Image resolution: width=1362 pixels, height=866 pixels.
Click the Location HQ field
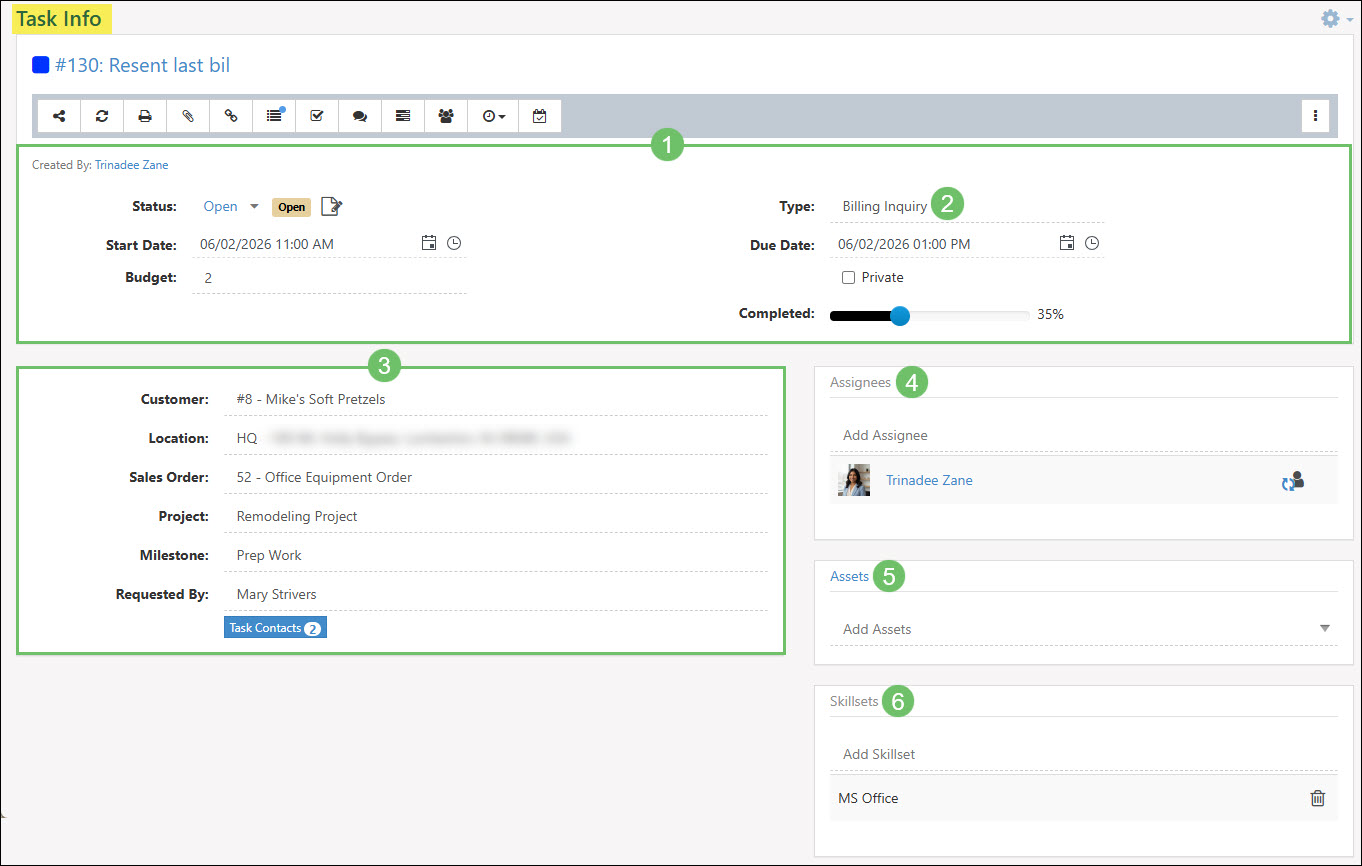pyautogui.click(x=496, y=438)
